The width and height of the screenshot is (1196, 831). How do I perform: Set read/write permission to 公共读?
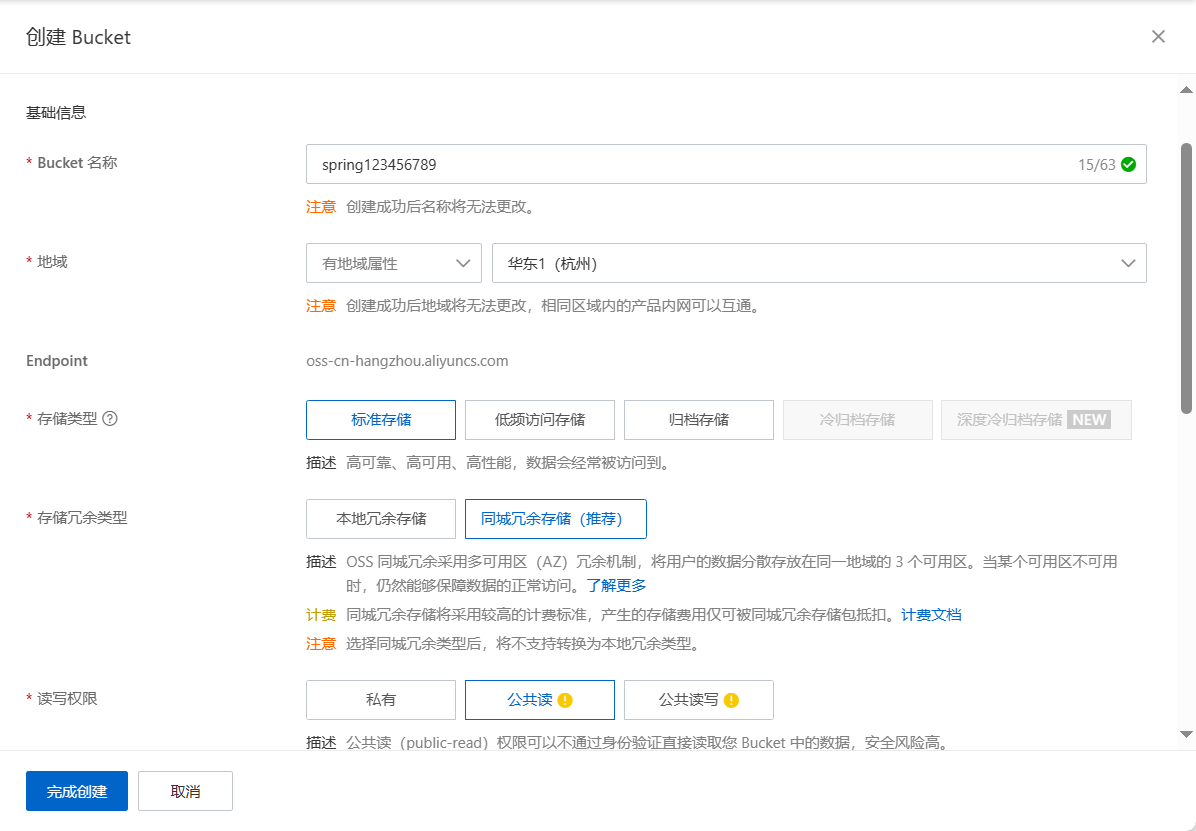[540, 700]
